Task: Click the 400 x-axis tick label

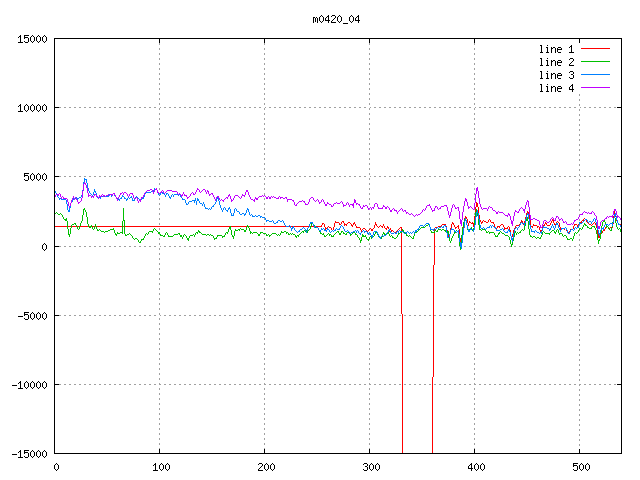Action: [x=475, y=467]
